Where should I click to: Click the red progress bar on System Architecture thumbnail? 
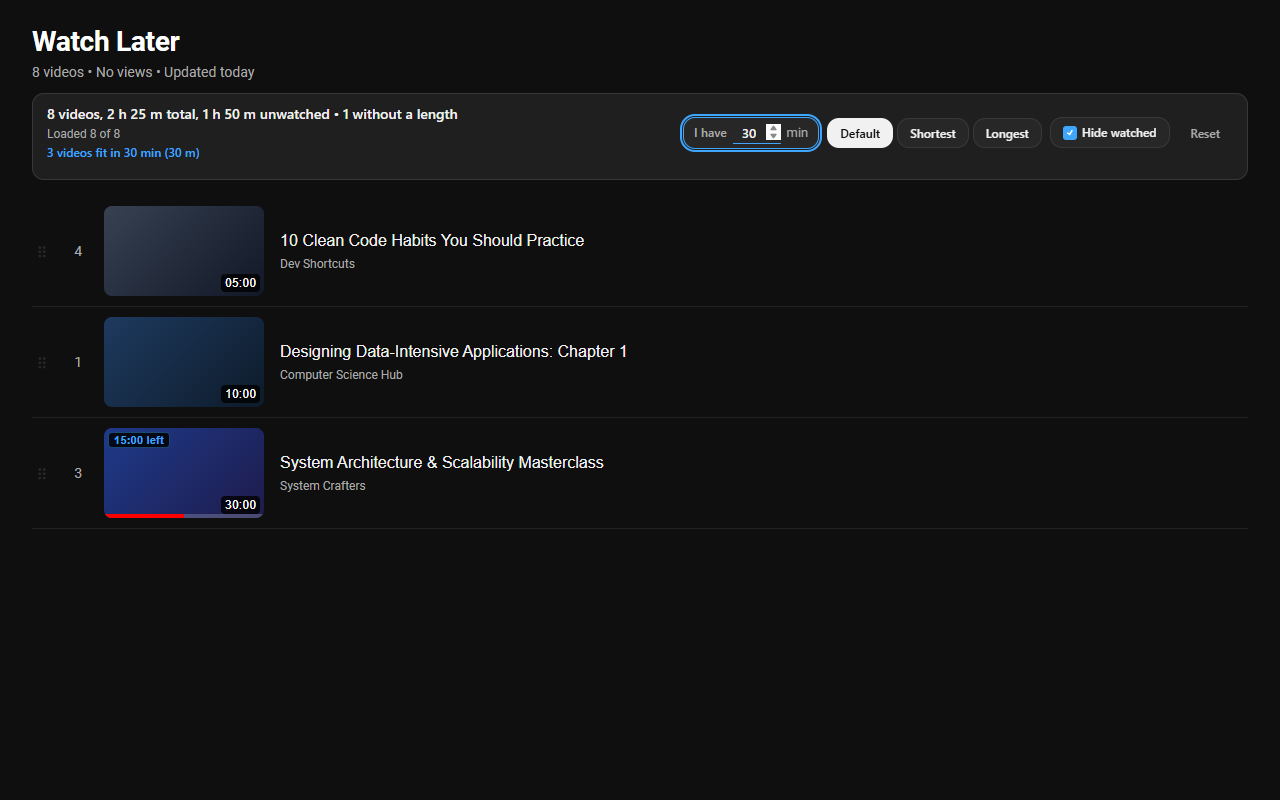click(144, 516)
